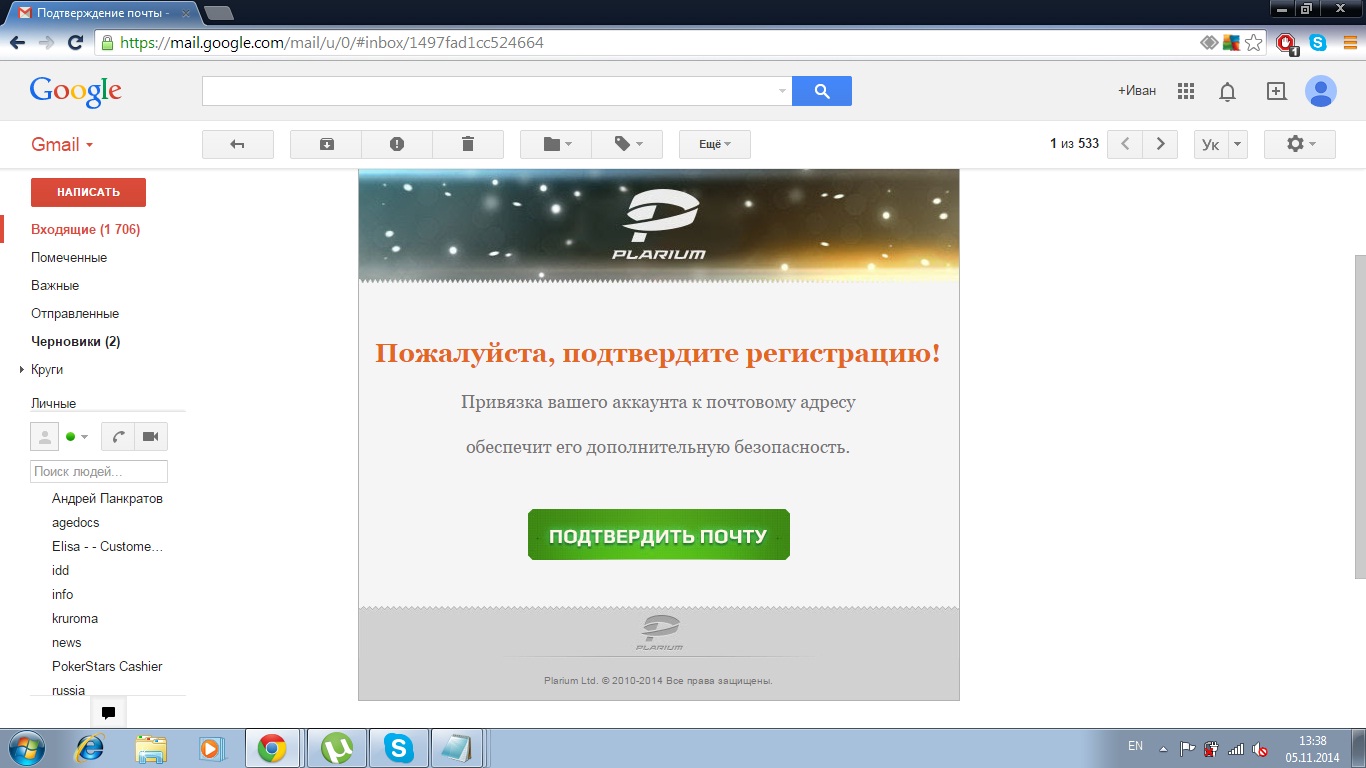Expand the Круги circles section
This screenshot has width=1366, height=768.
(x=22, y=370)
